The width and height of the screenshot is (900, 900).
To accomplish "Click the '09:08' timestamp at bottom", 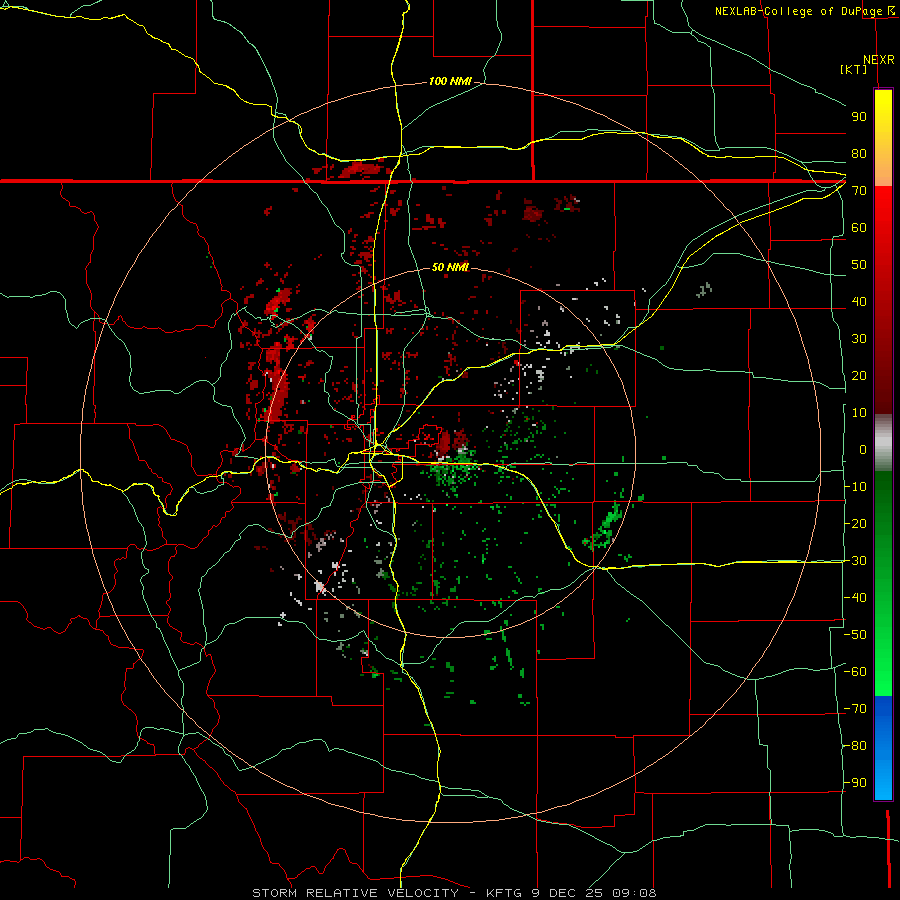I will click(x=634, y=893).
